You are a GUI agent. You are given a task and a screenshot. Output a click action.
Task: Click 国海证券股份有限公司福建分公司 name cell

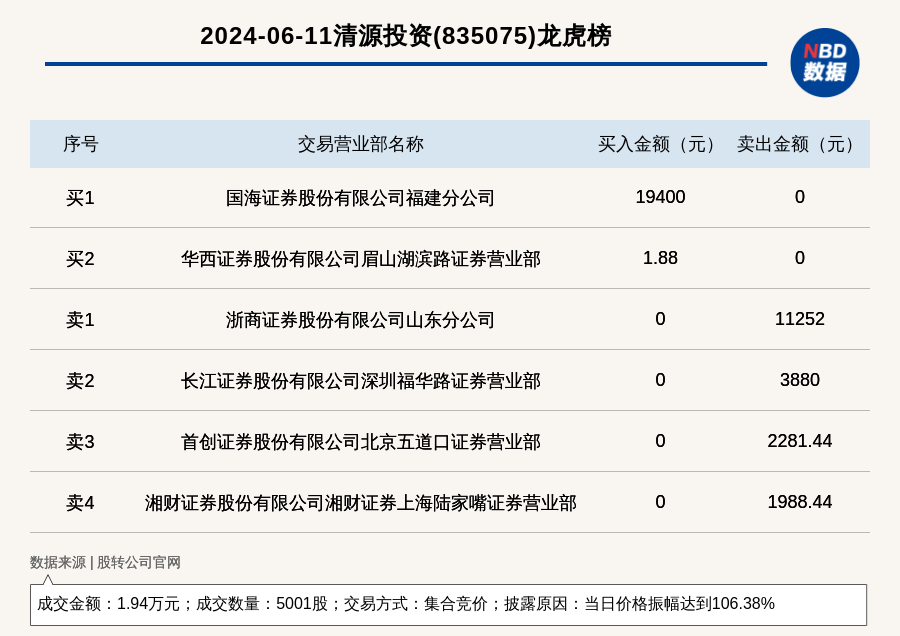(360, 198)
